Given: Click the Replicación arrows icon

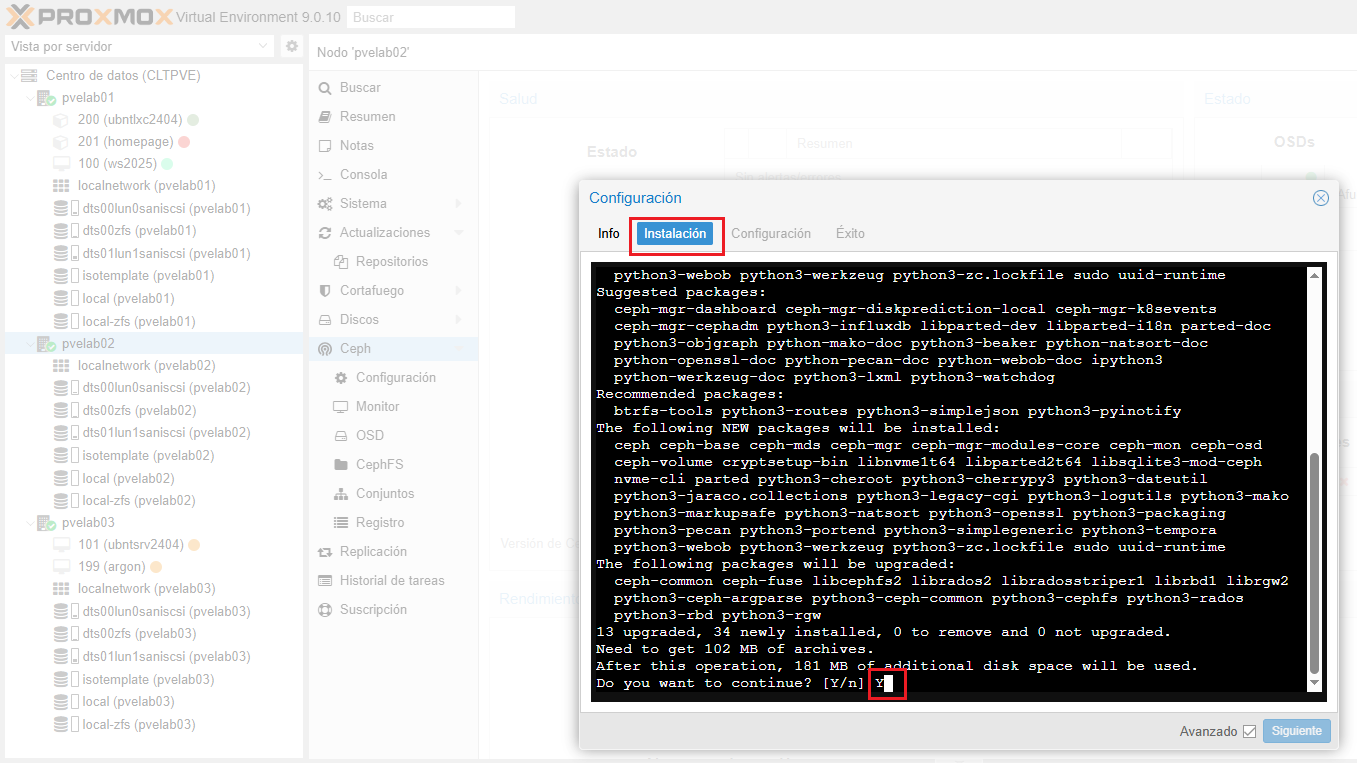Looking at the screenshot, I should 324,552.
